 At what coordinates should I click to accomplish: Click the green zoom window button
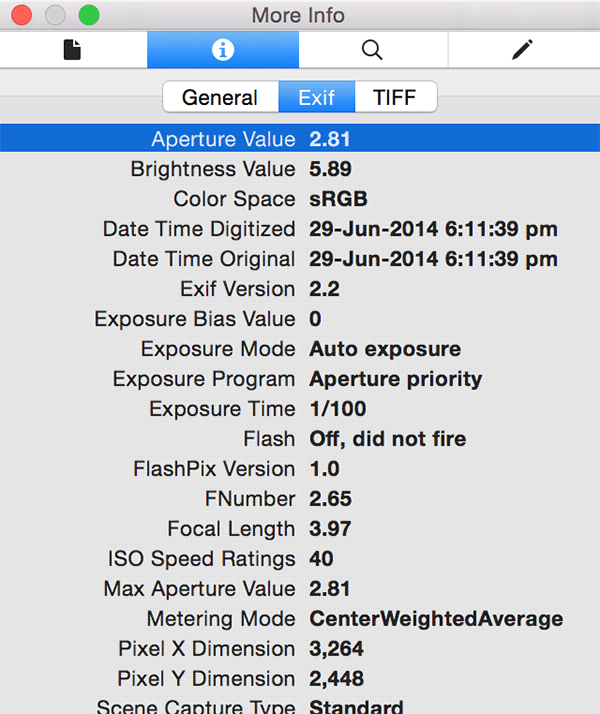point(89,16)
